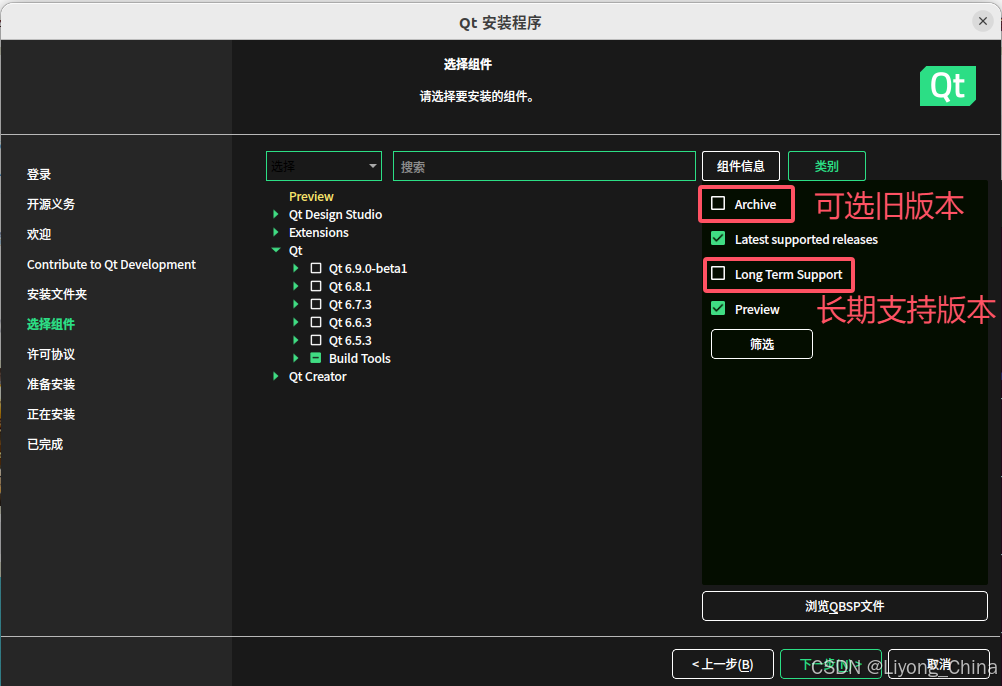This screenshot has width=1002, height=686.
Task: Select the Qt Design Studio row label
Action: (335, 214)
